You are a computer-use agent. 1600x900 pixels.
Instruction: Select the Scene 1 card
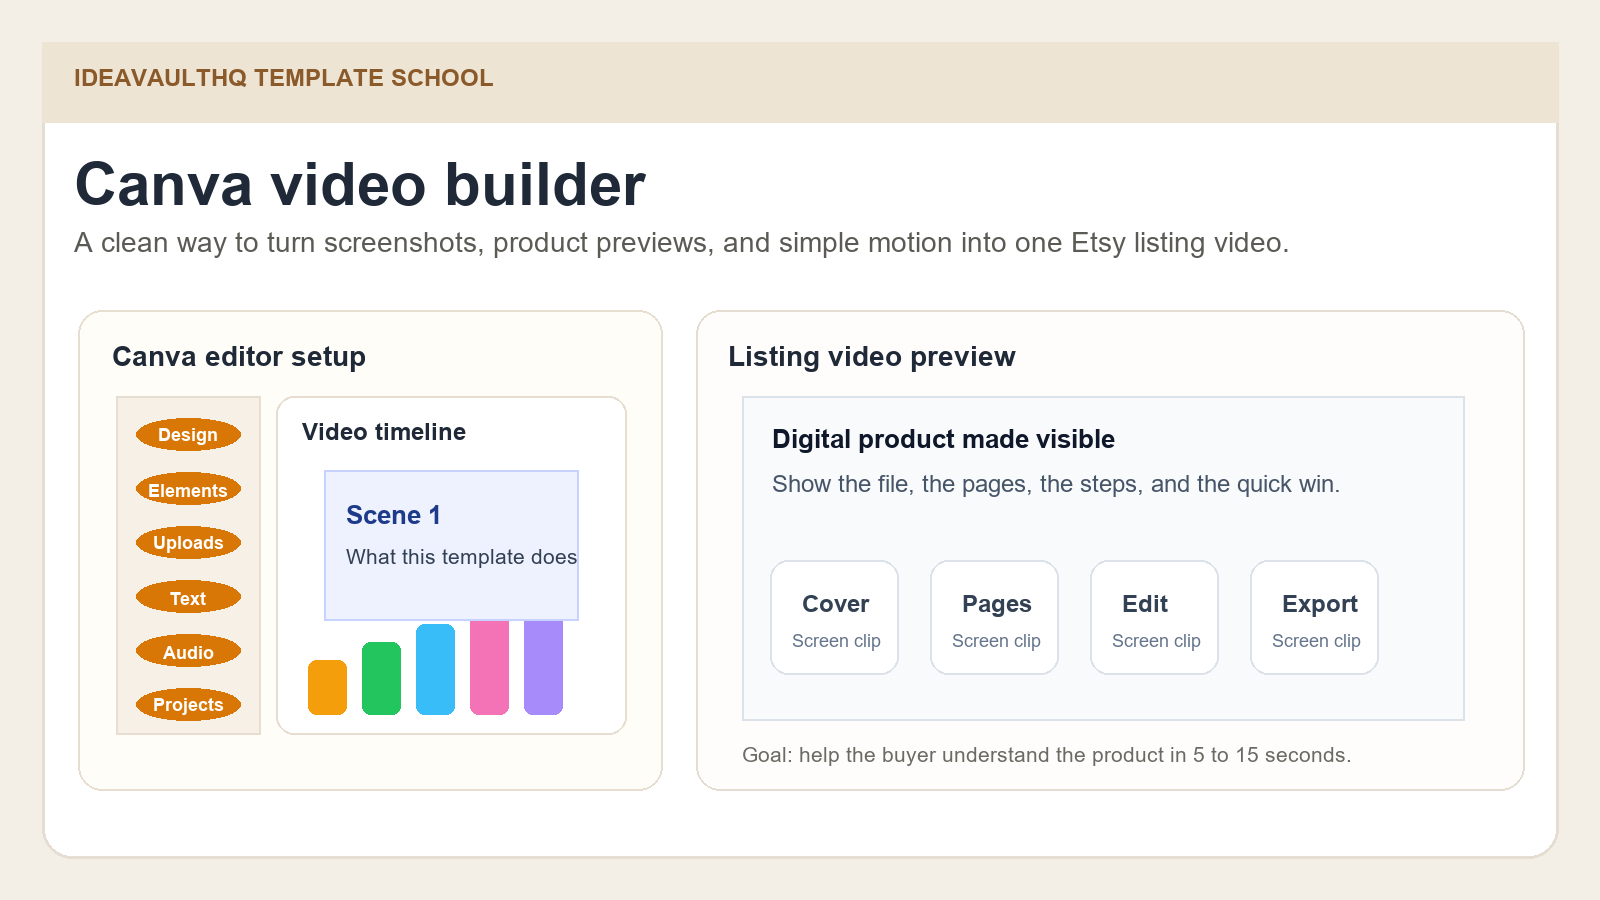tap(451, 545)
